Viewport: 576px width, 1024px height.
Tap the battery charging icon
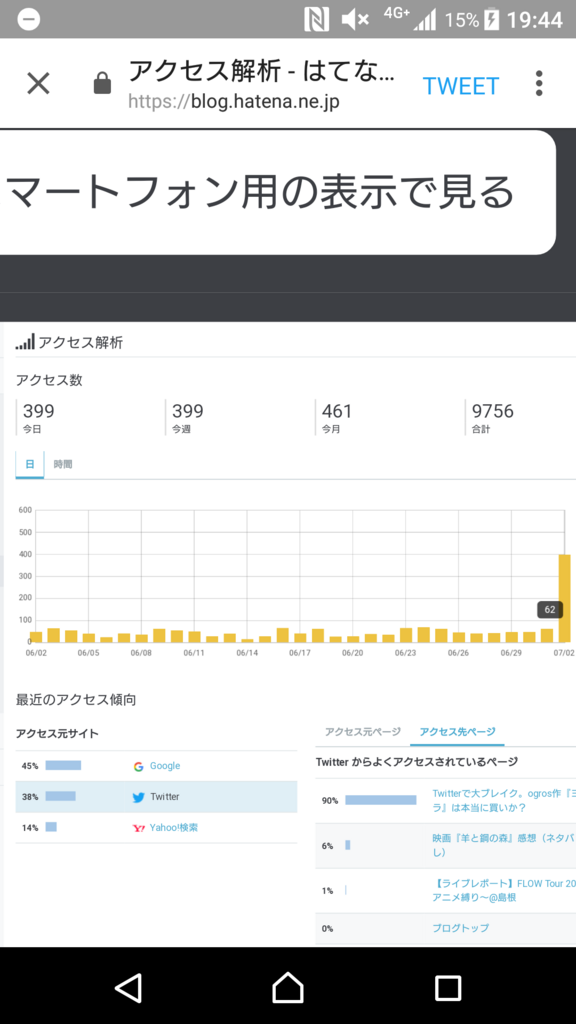[492, 20]
